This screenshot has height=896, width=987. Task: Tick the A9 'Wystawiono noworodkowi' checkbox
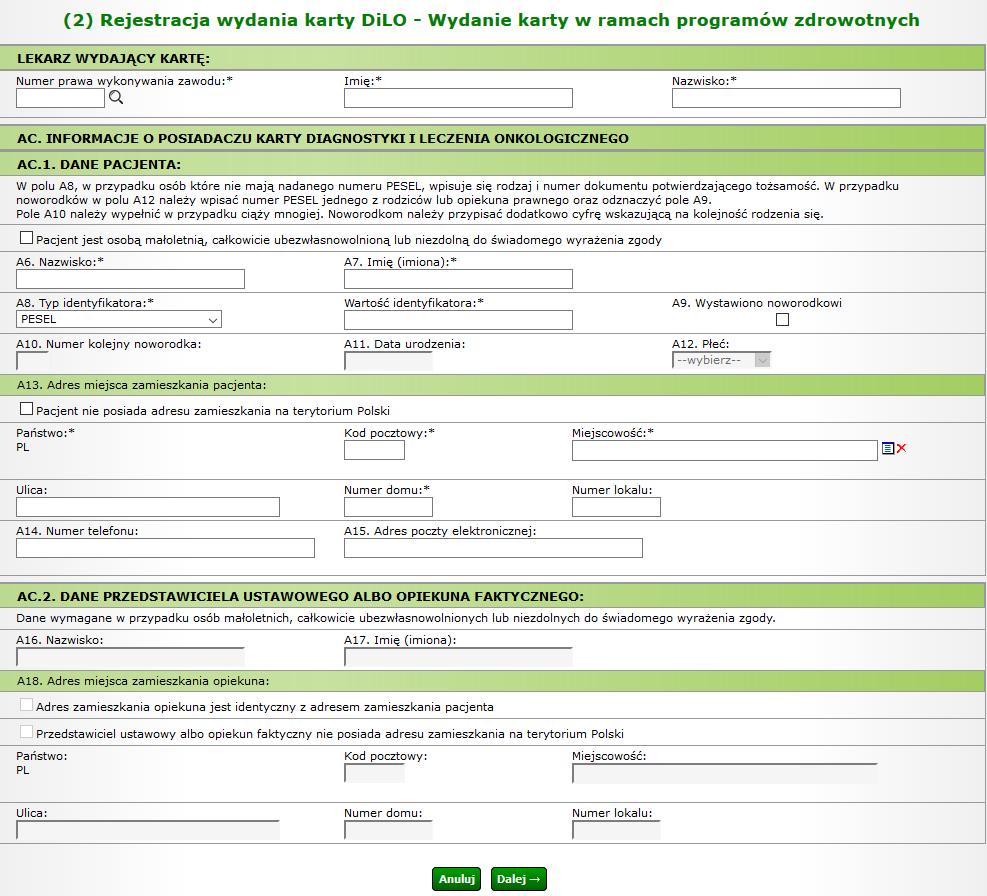click(782, 319)
